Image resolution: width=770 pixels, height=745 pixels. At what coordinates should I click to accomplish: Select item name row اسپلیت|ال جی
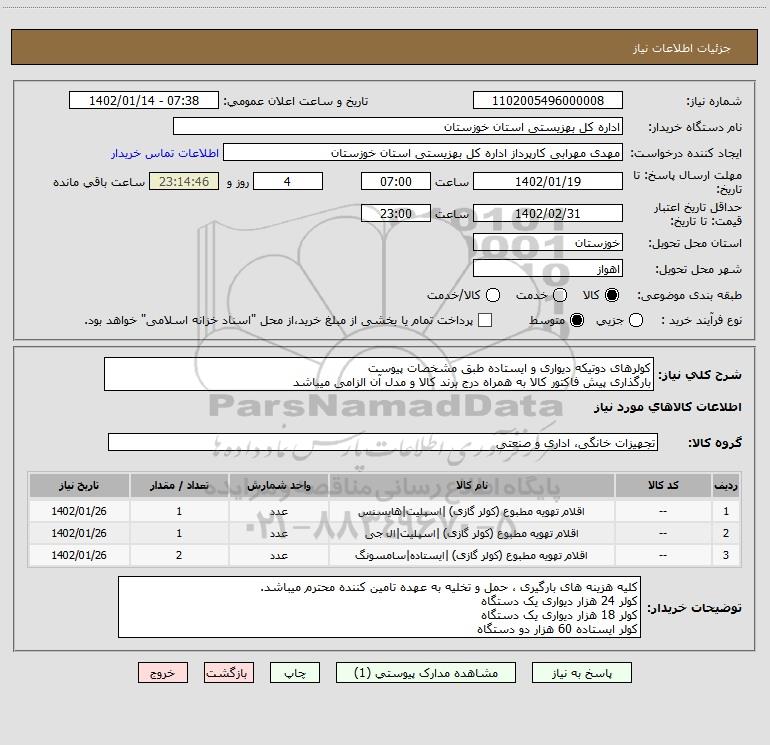pyautogui.click(x=471, y=533)
